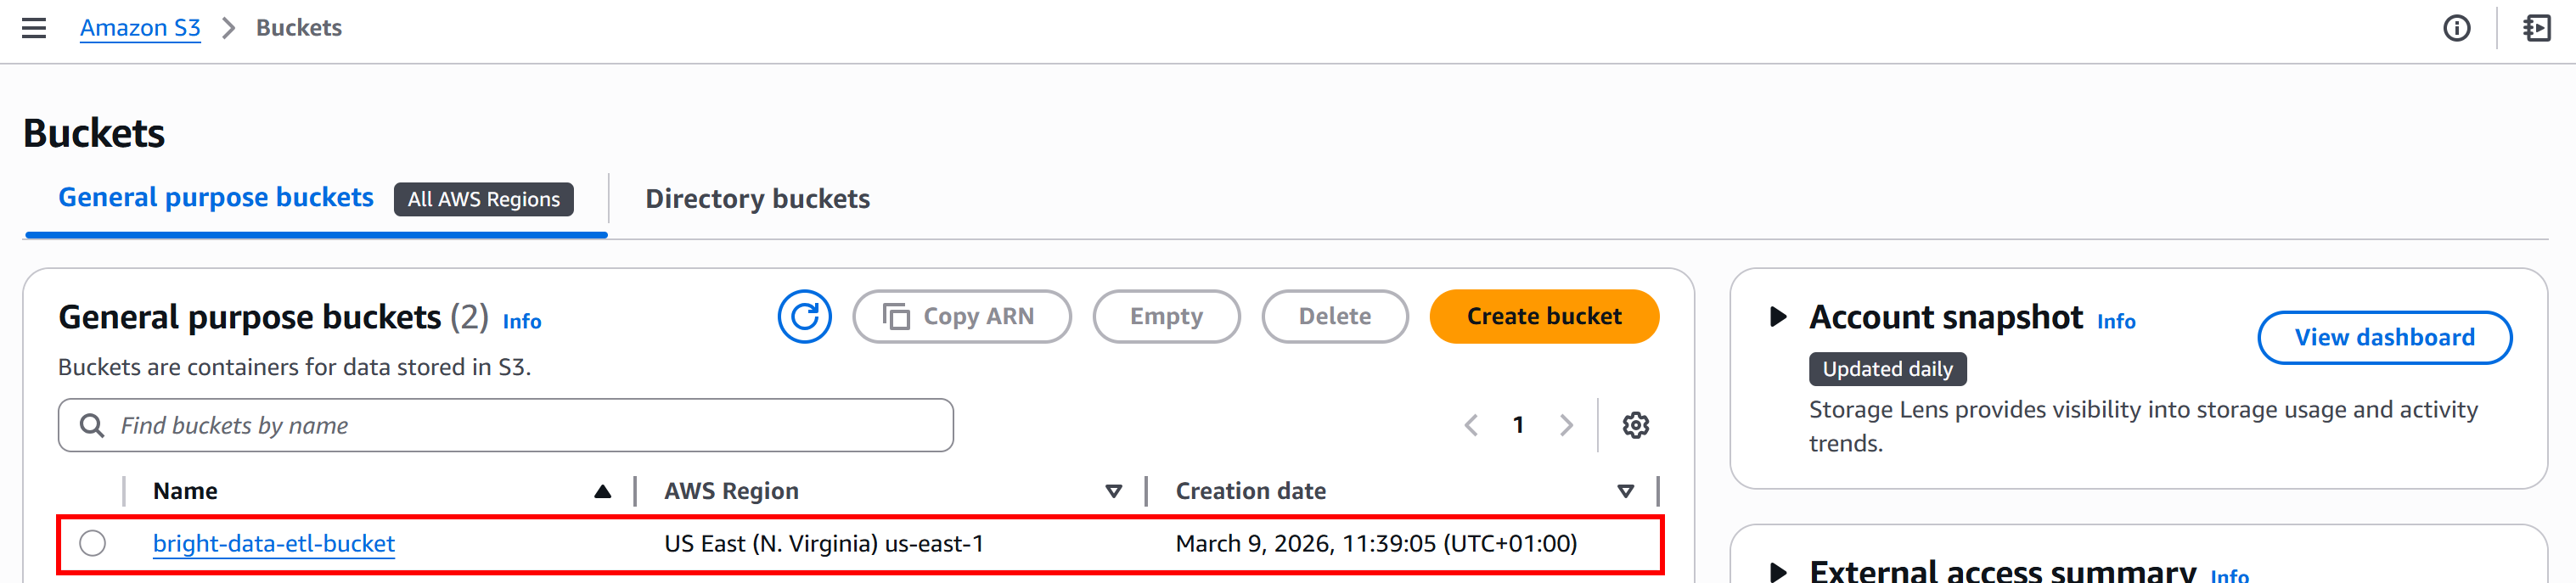Select the bright-data-etl-bucket radio button
The height and width of the screenshot is (583, 2576).
point(93,543)
